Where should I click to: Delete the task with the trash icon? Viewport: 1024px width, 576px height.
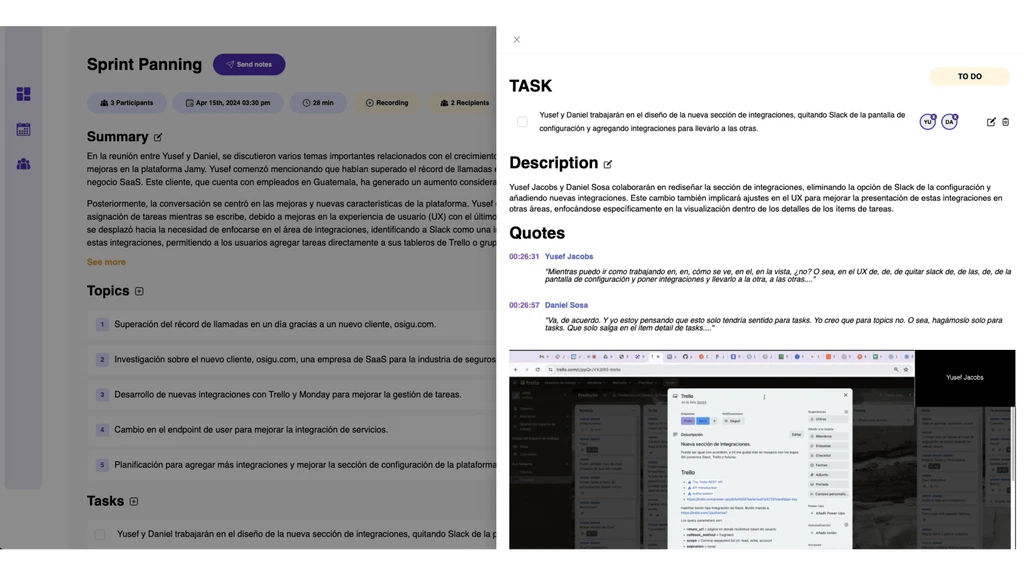pyautogui.click(x=1006, y=122)
